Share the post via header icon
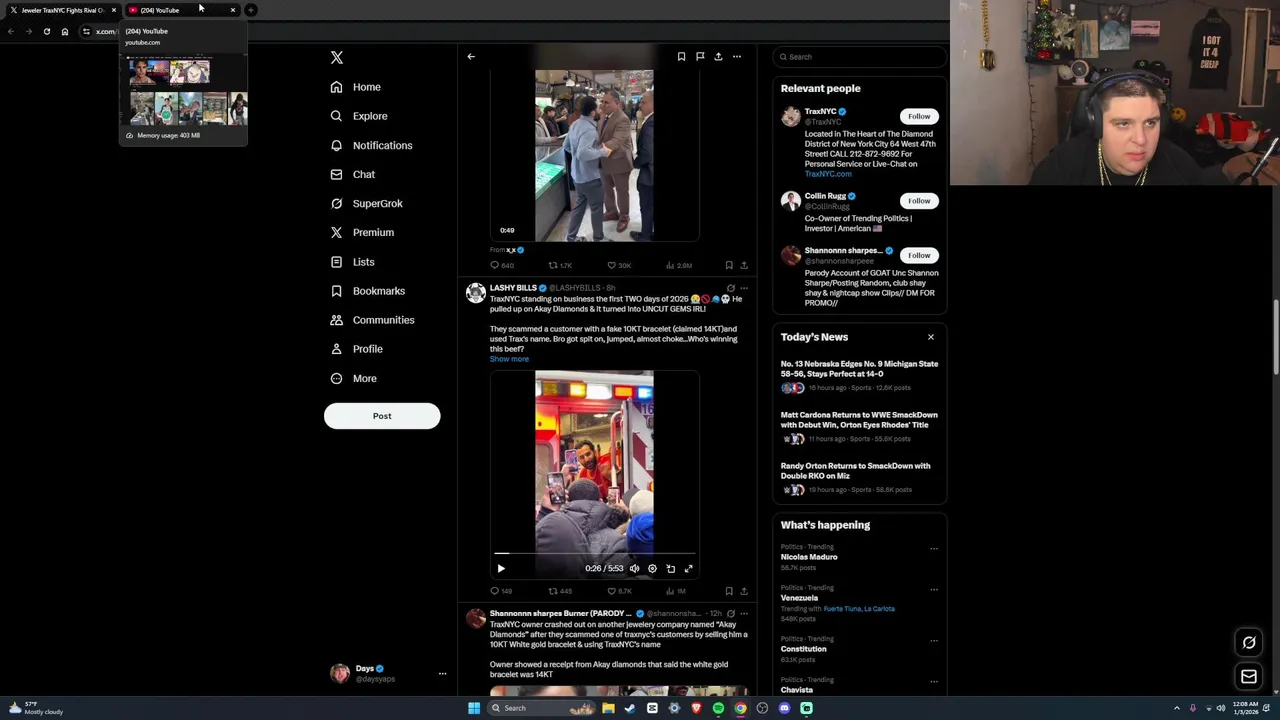 pos(718,57)
